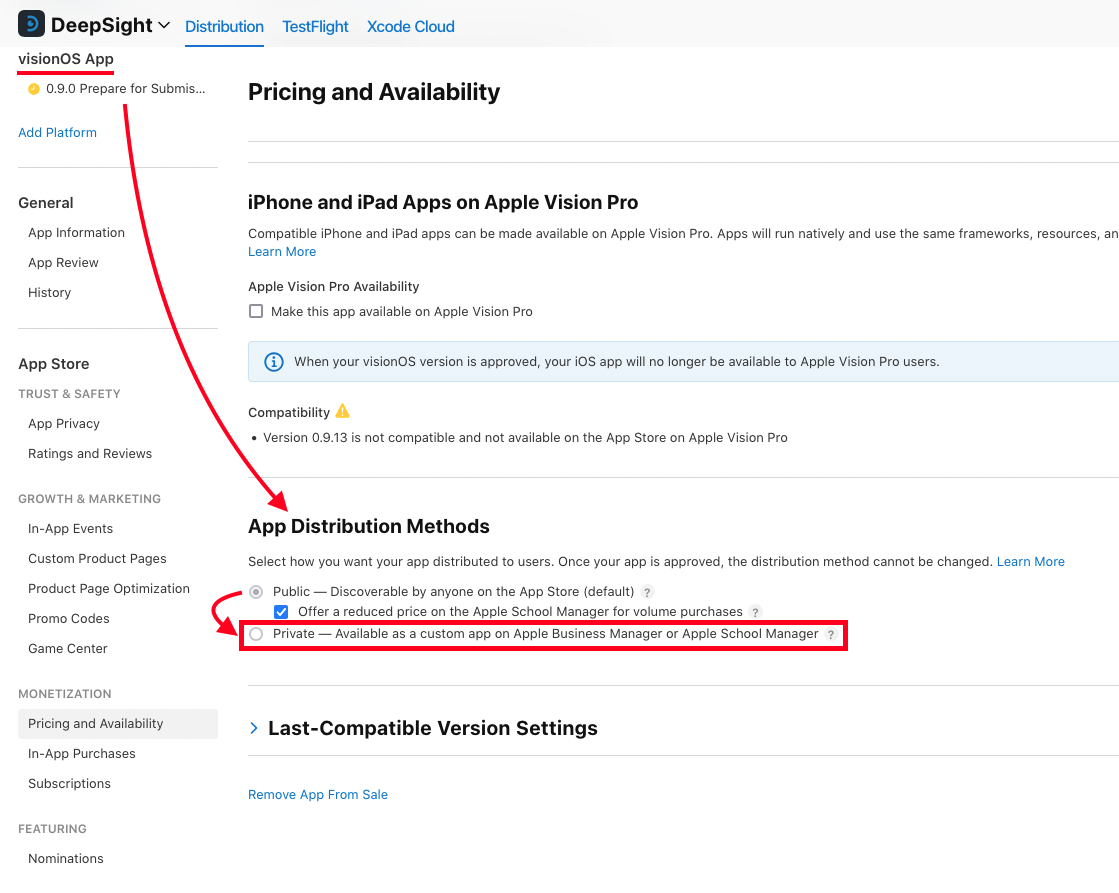Expand Last-Compatible Version Settings chevron
This screenshot has height=893, width=1119.
pos(254,728)
